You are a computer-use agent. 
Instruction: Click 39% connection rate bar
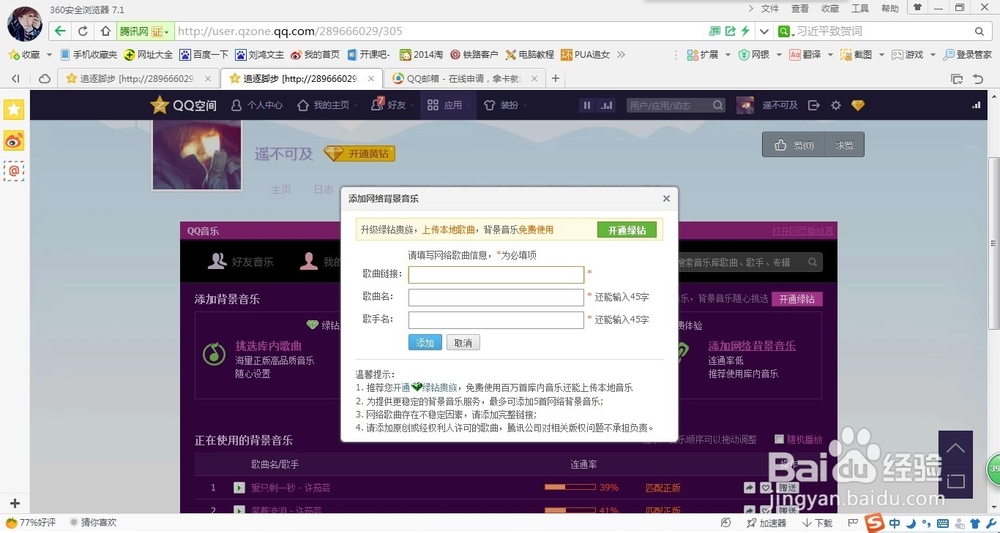click(570, 488)
